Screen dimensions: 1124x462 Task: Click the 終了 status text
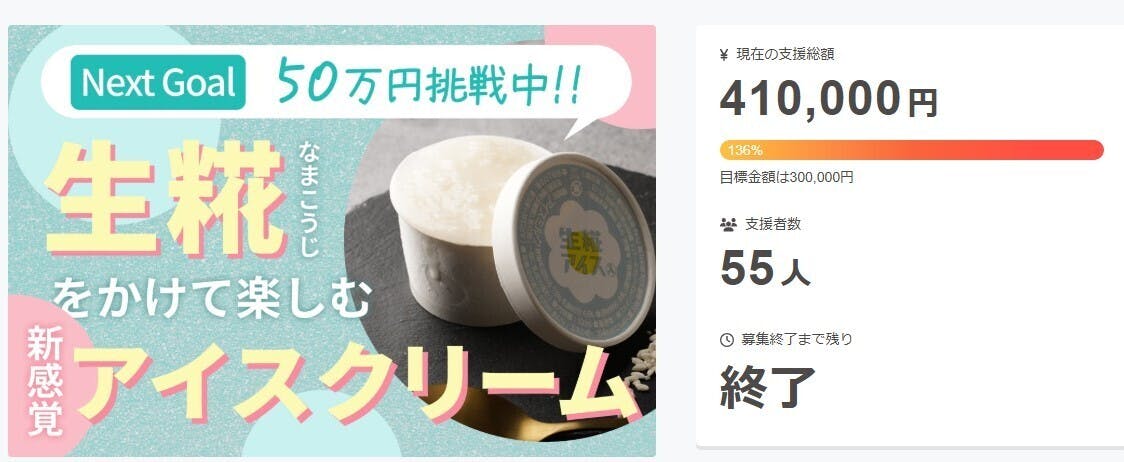768,386
